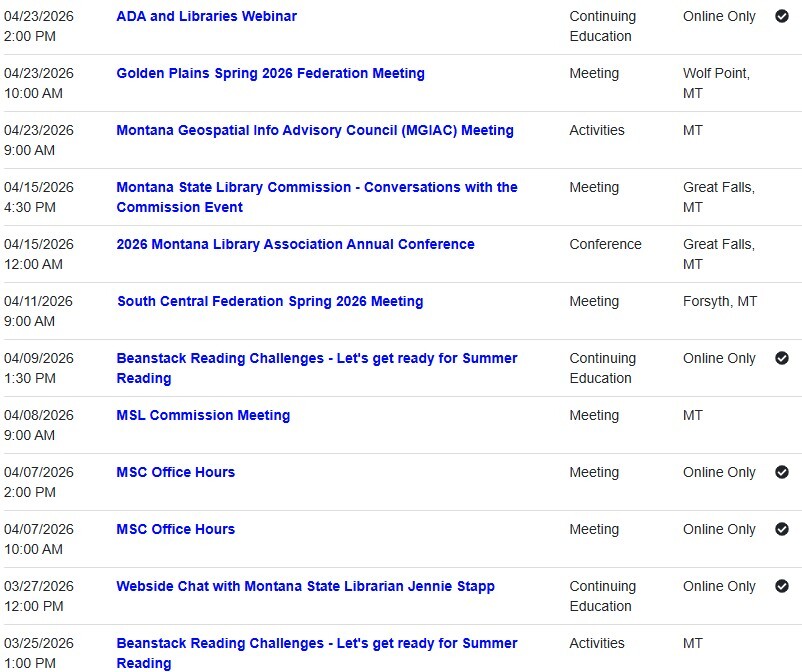The image size is (802, 672).
Task: Open 2026 Montana Library Association Annual Conference
Action: 295,244
